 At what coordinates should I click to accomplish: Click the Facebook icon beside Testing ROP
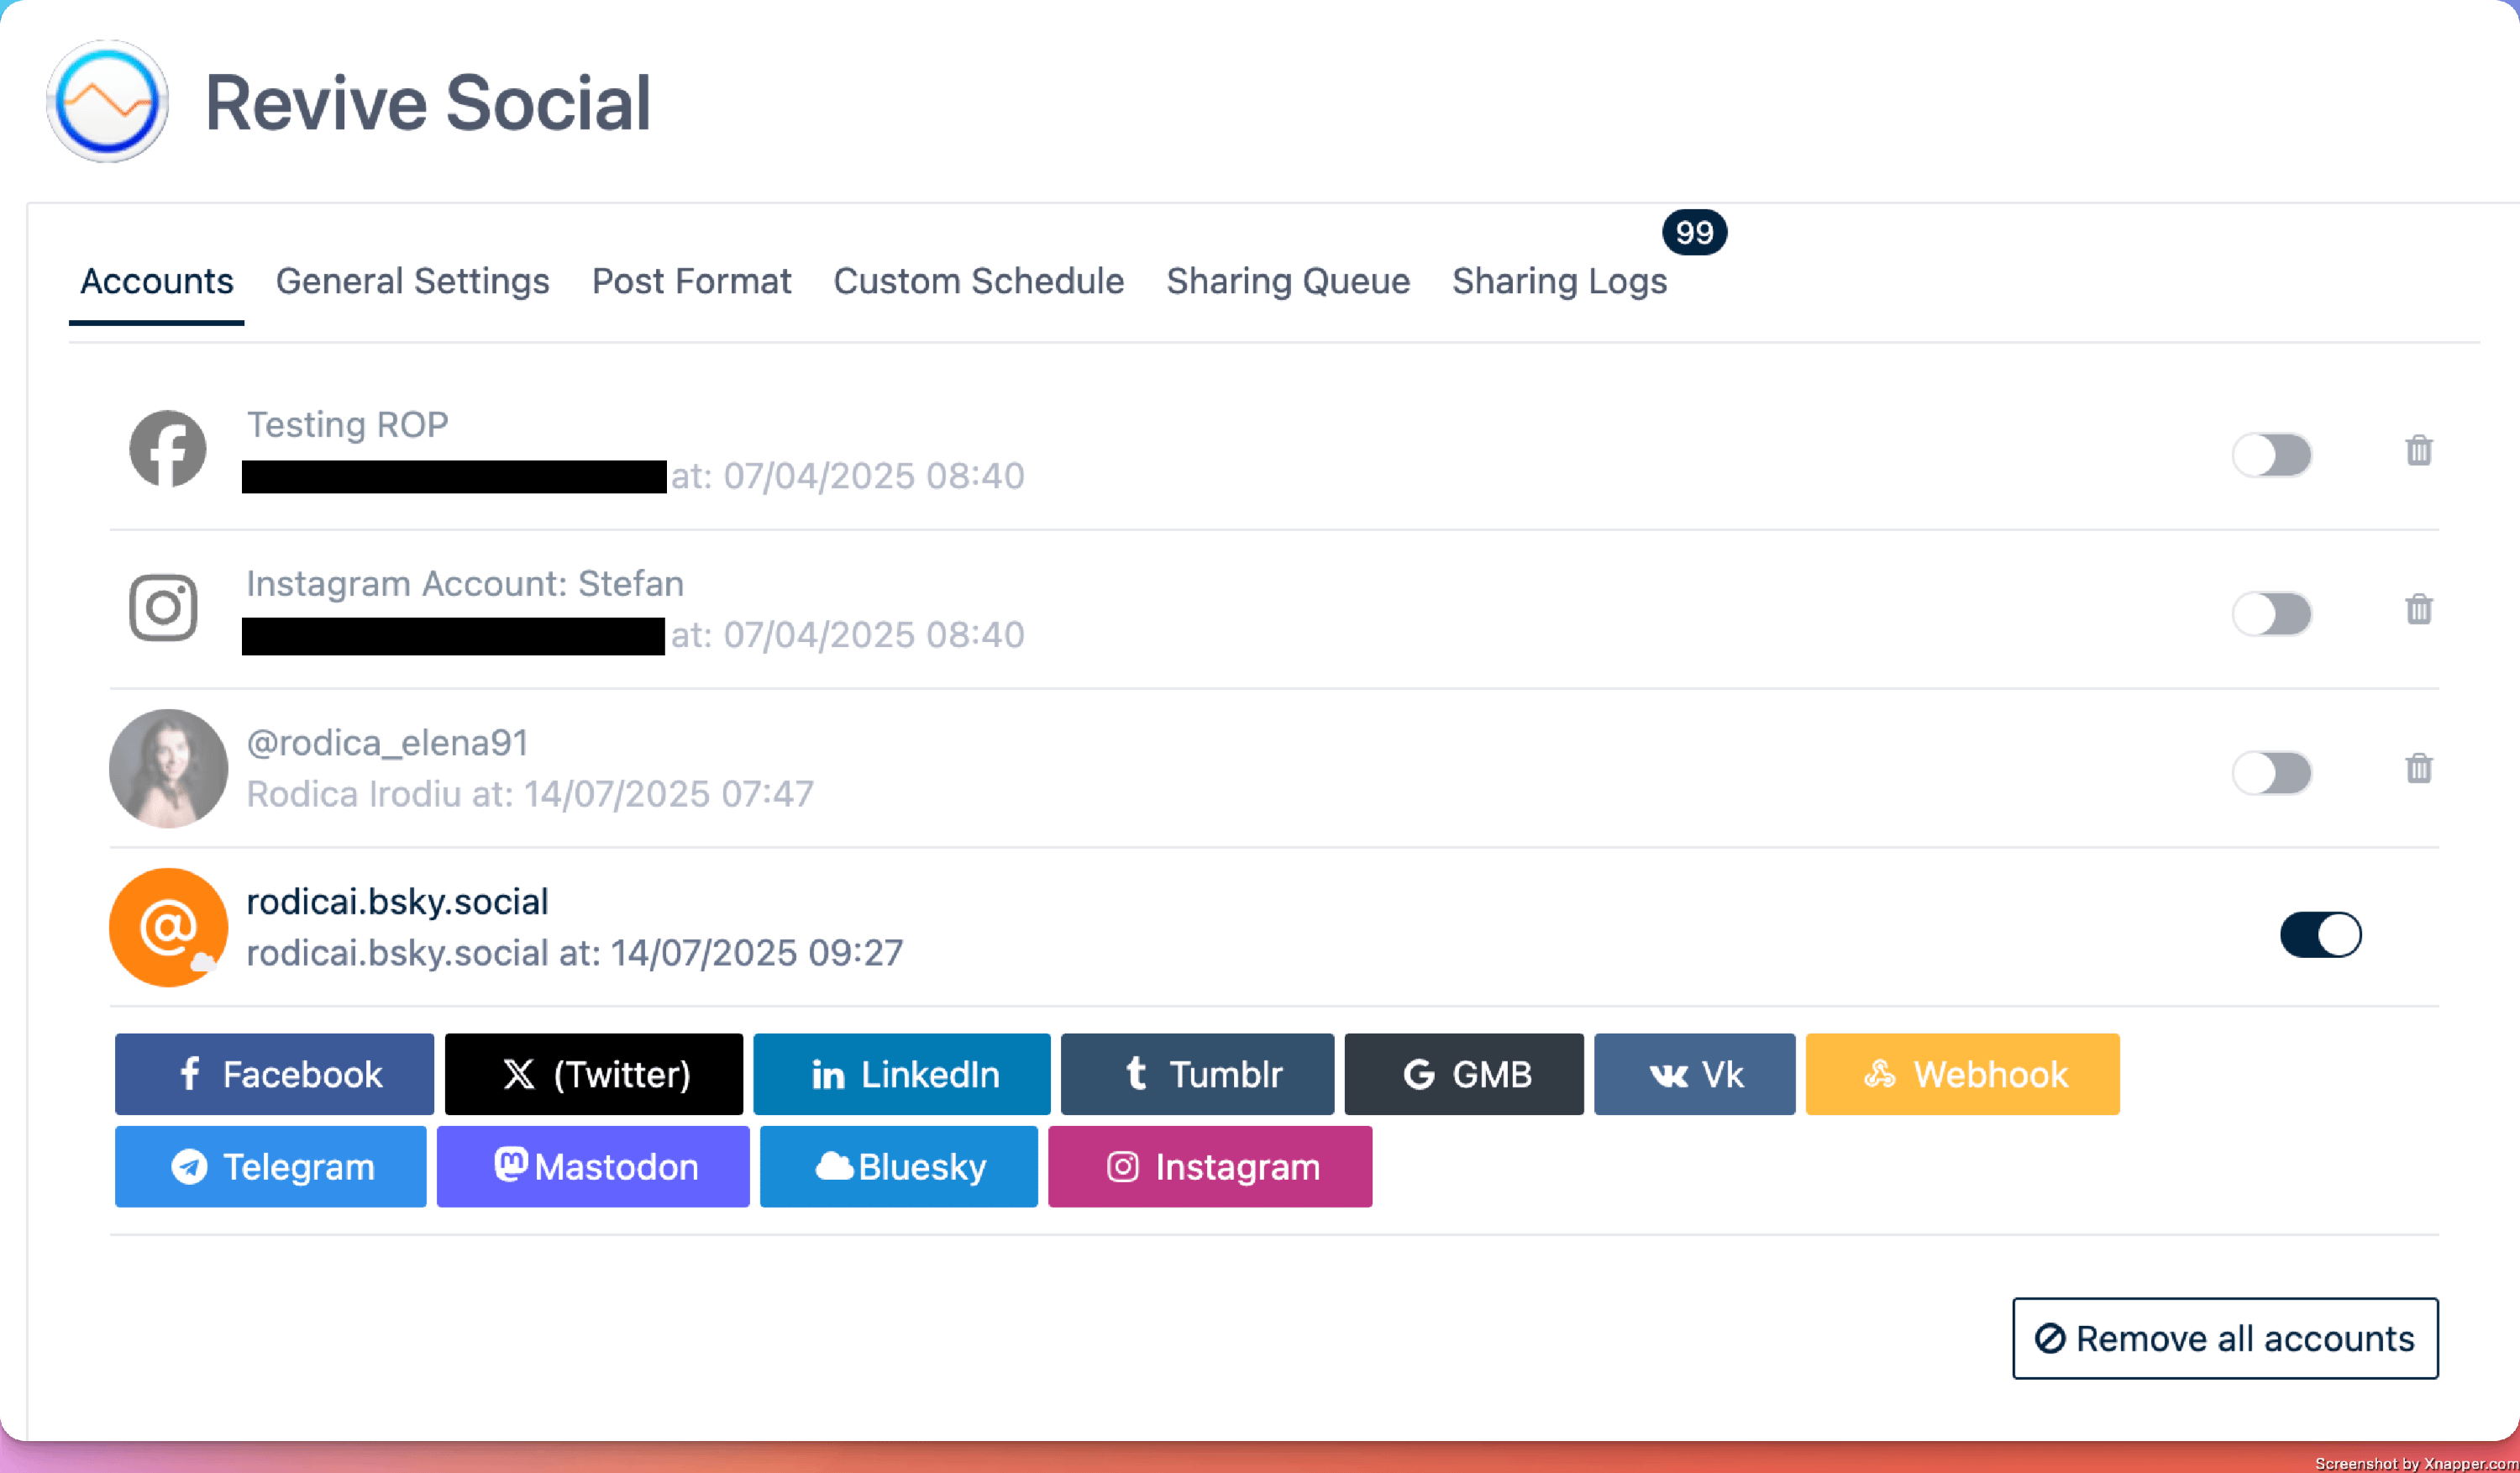168,449
